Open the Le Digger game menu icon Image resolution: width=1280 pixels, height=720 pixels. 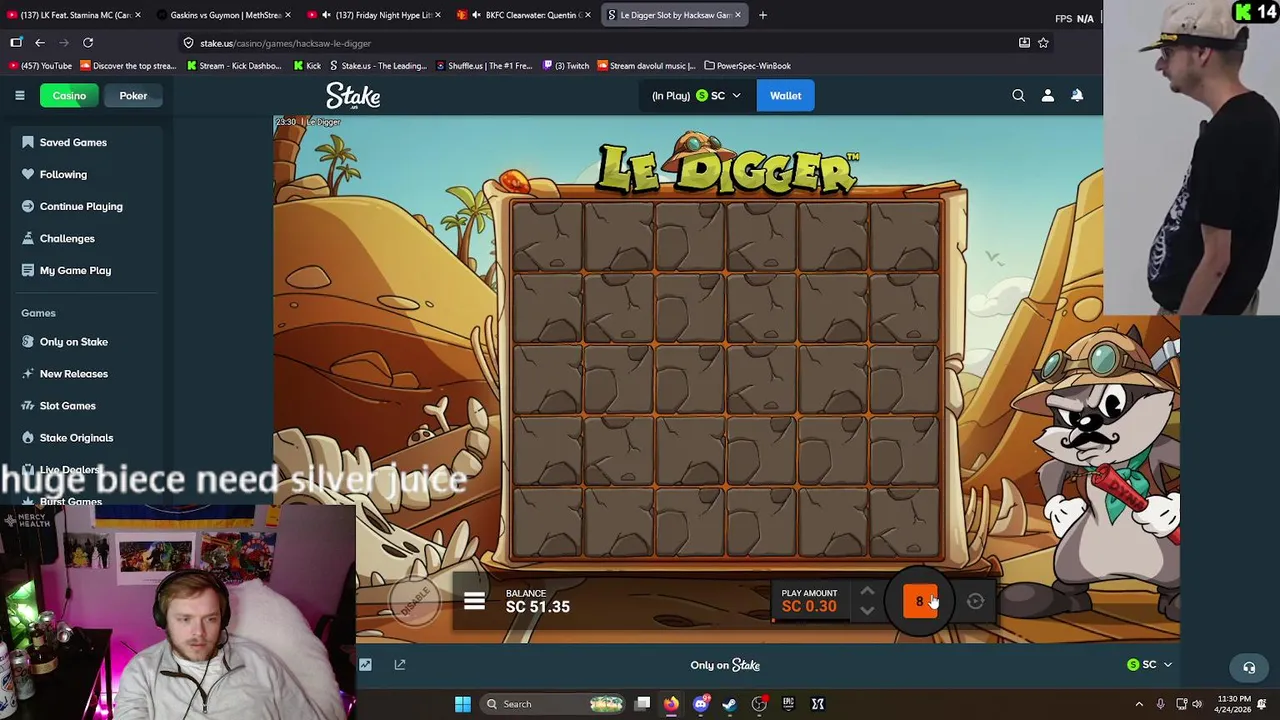click(474, 601)
